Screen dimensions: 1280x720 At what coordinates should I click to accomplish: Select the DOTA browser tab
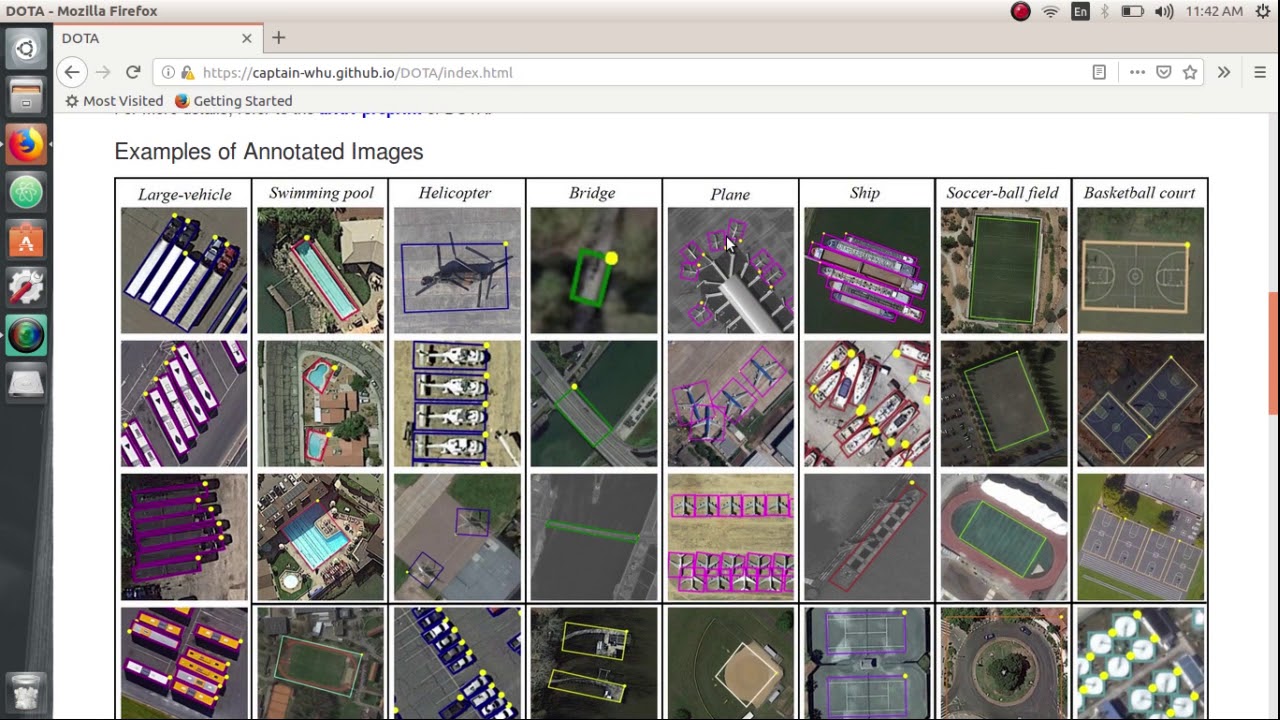(x=156, y=38)
